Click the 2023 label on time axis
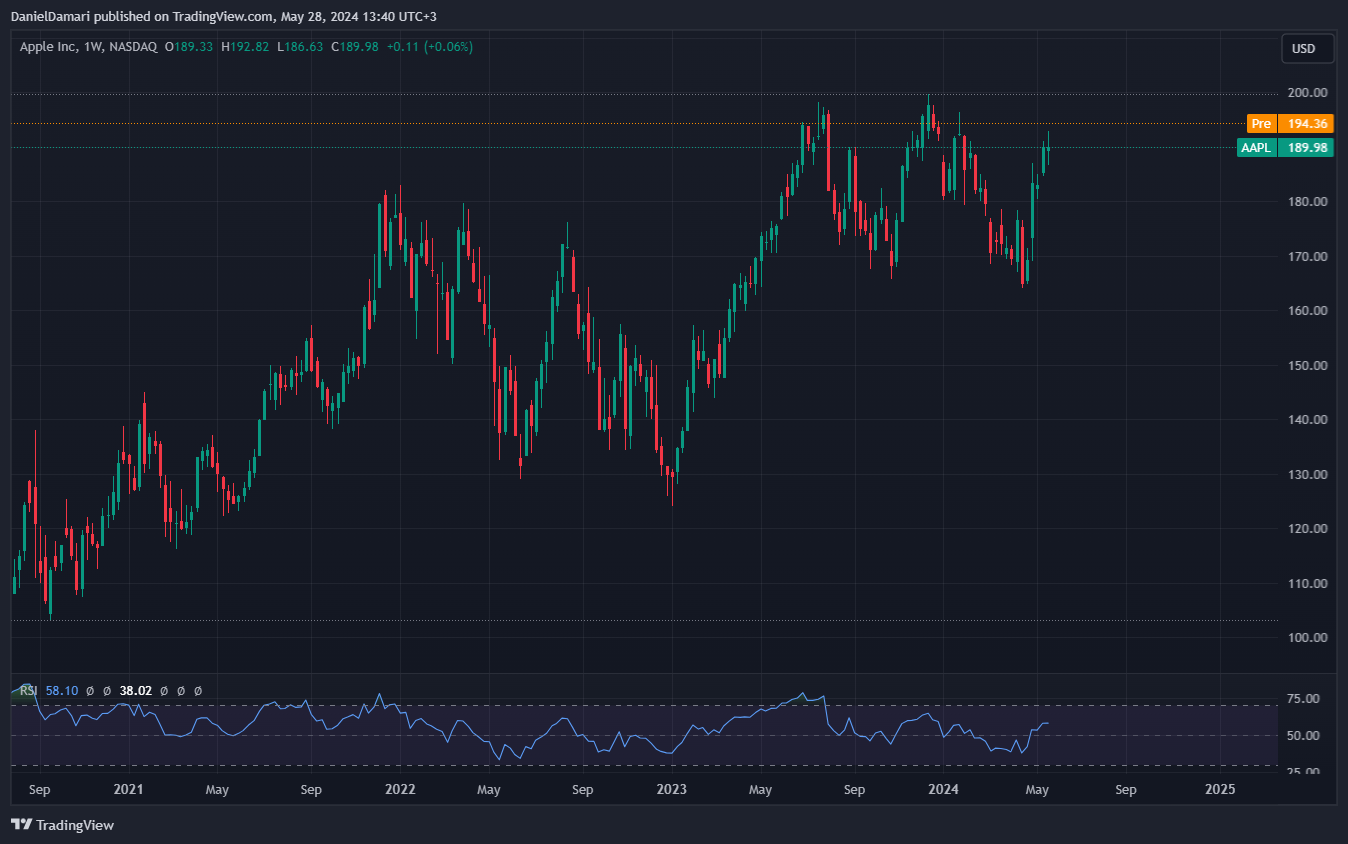 click(672, 790)
